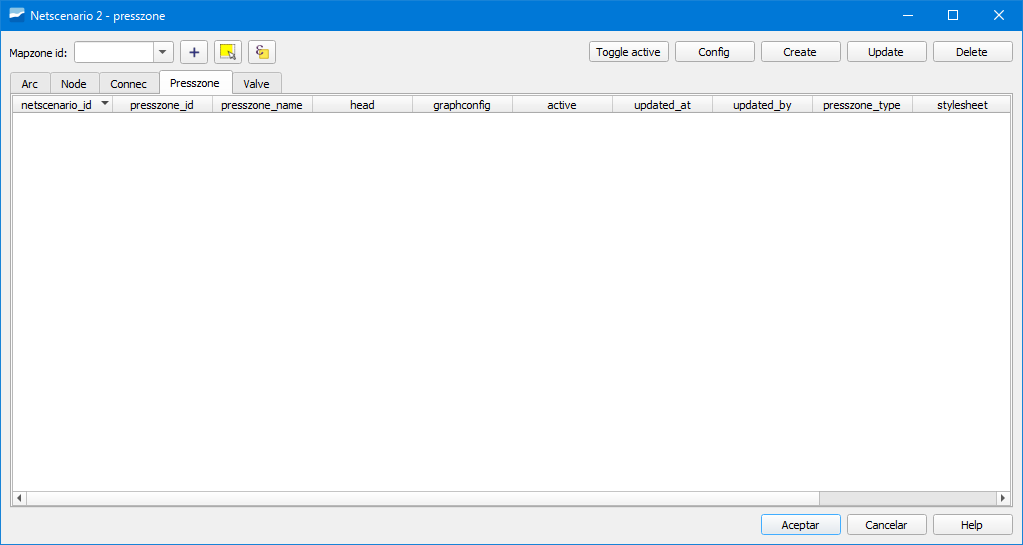Click the Toggle active button
Image resolution: width=1023 pixels, height=545 pixels.
[x=628, y=52]
